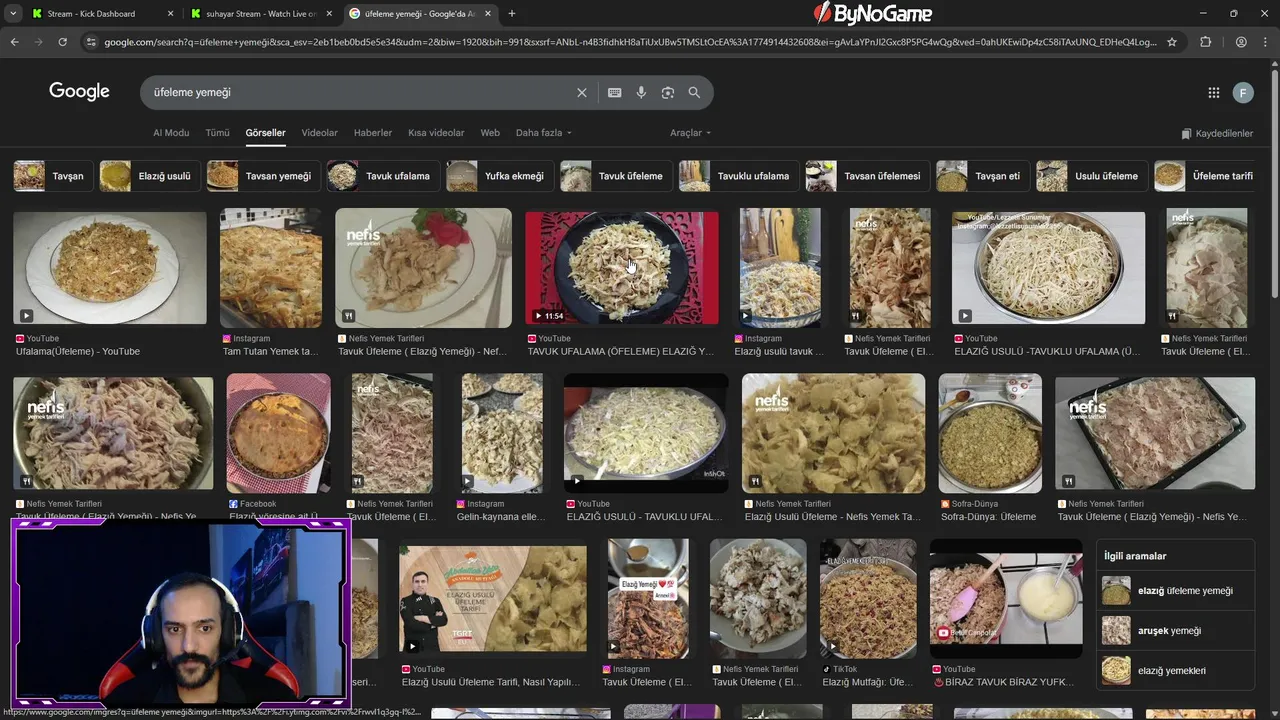Select the Tavsan üfelemesi filter chip
The image size is (1280, 720).
(x=868, y=176)
